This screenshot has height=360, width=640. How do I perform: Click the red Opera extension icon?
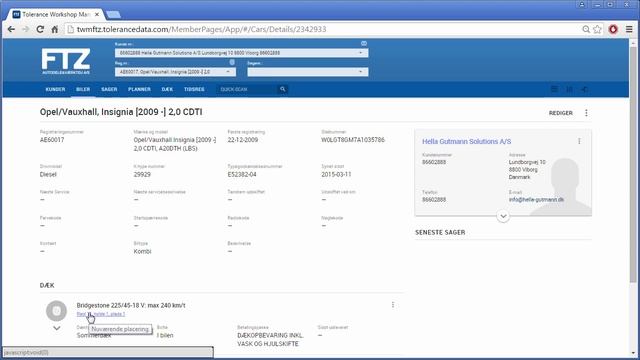click(x=613, y=29)
